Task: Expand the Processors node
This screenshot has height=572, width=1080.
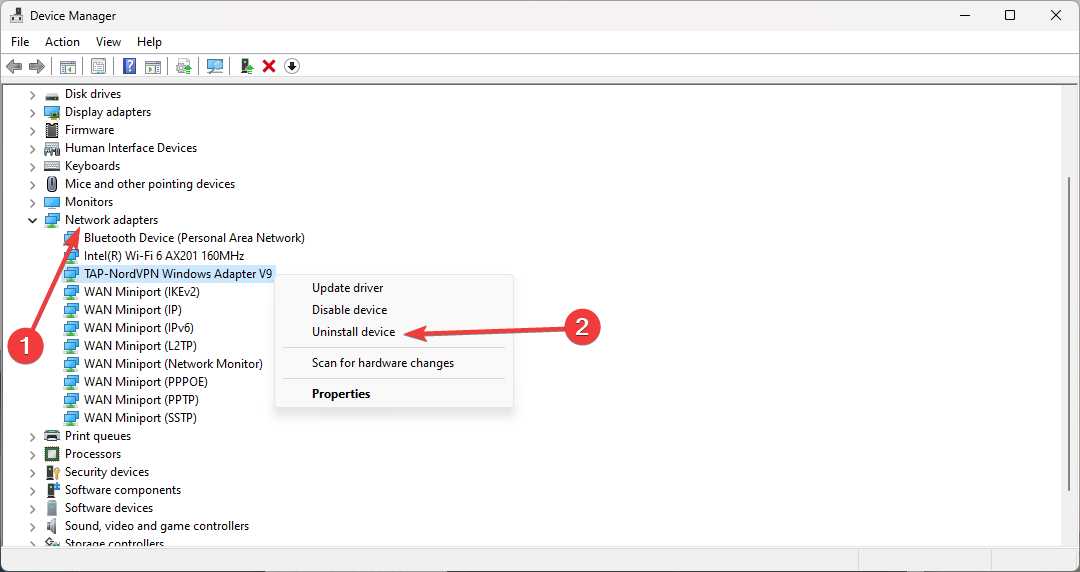Action: pos(32,454)
